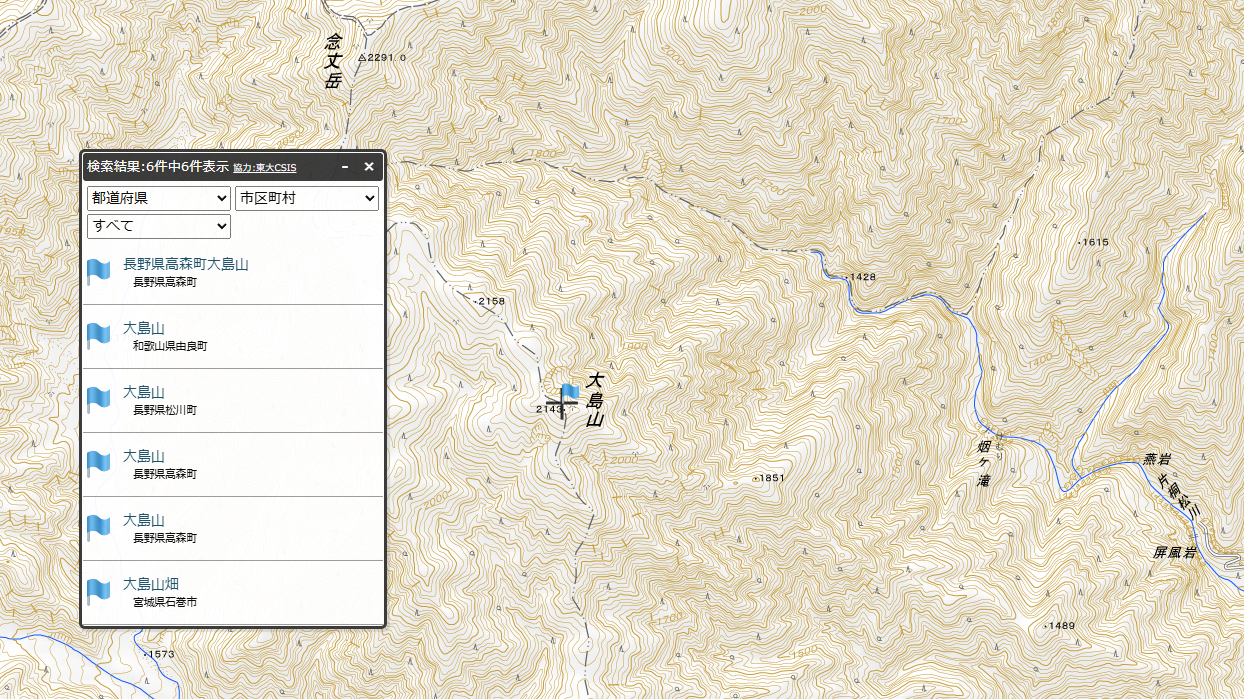Screen dimensions: 1244x699
Task: Click the flag icon of the fifth search result
Action: point(98,528)
